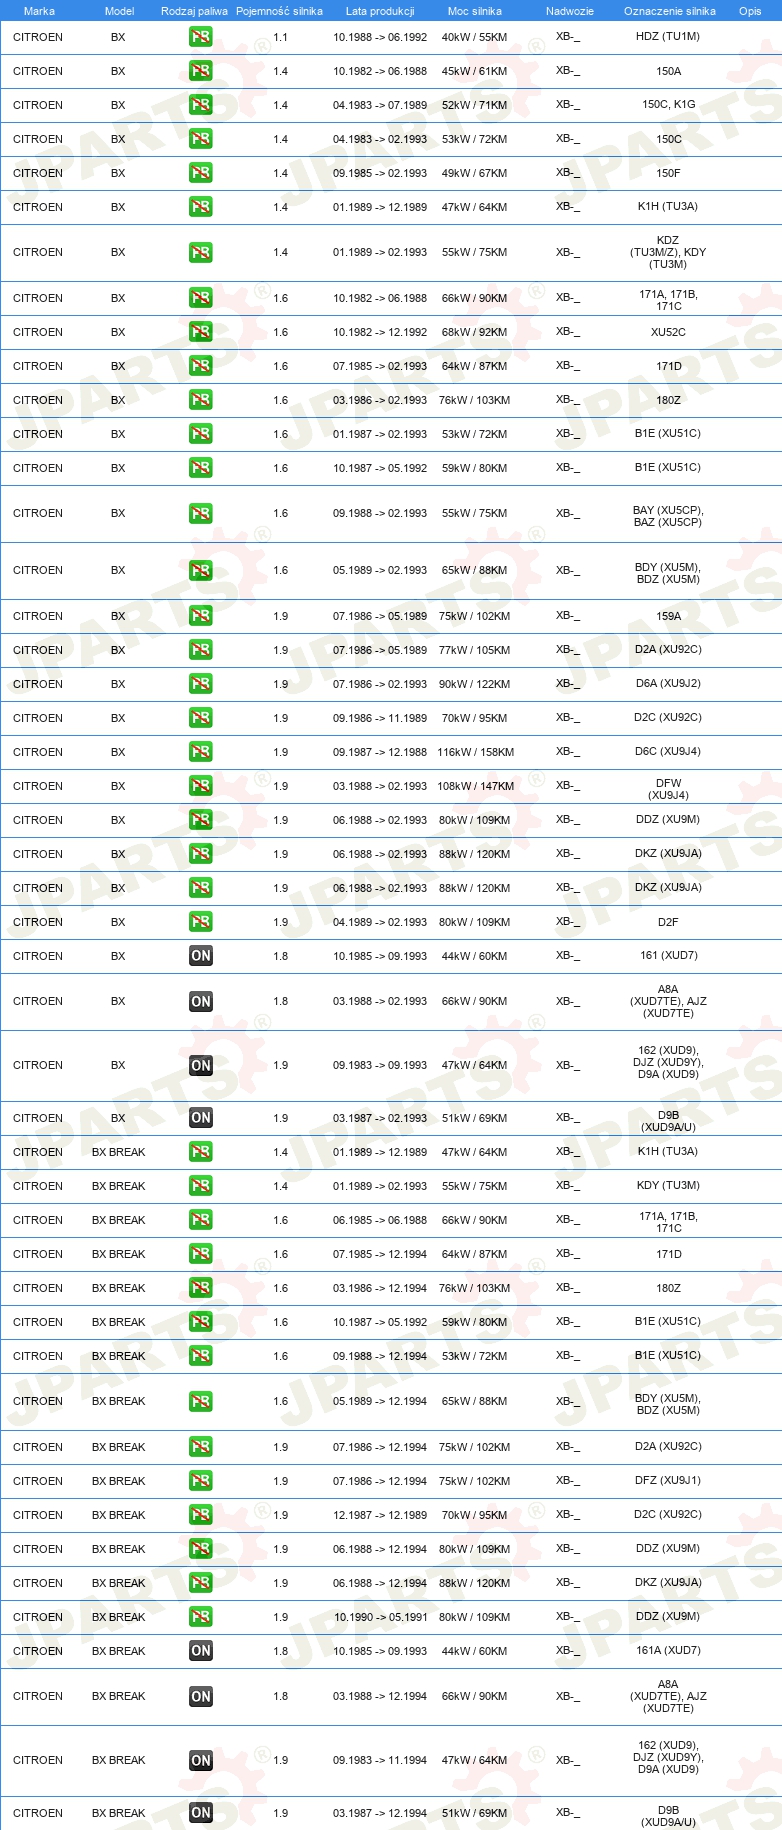Click petrol icon in BX BREAK 180Z row
782x1830 pixels.
[x=201, y=1288]
